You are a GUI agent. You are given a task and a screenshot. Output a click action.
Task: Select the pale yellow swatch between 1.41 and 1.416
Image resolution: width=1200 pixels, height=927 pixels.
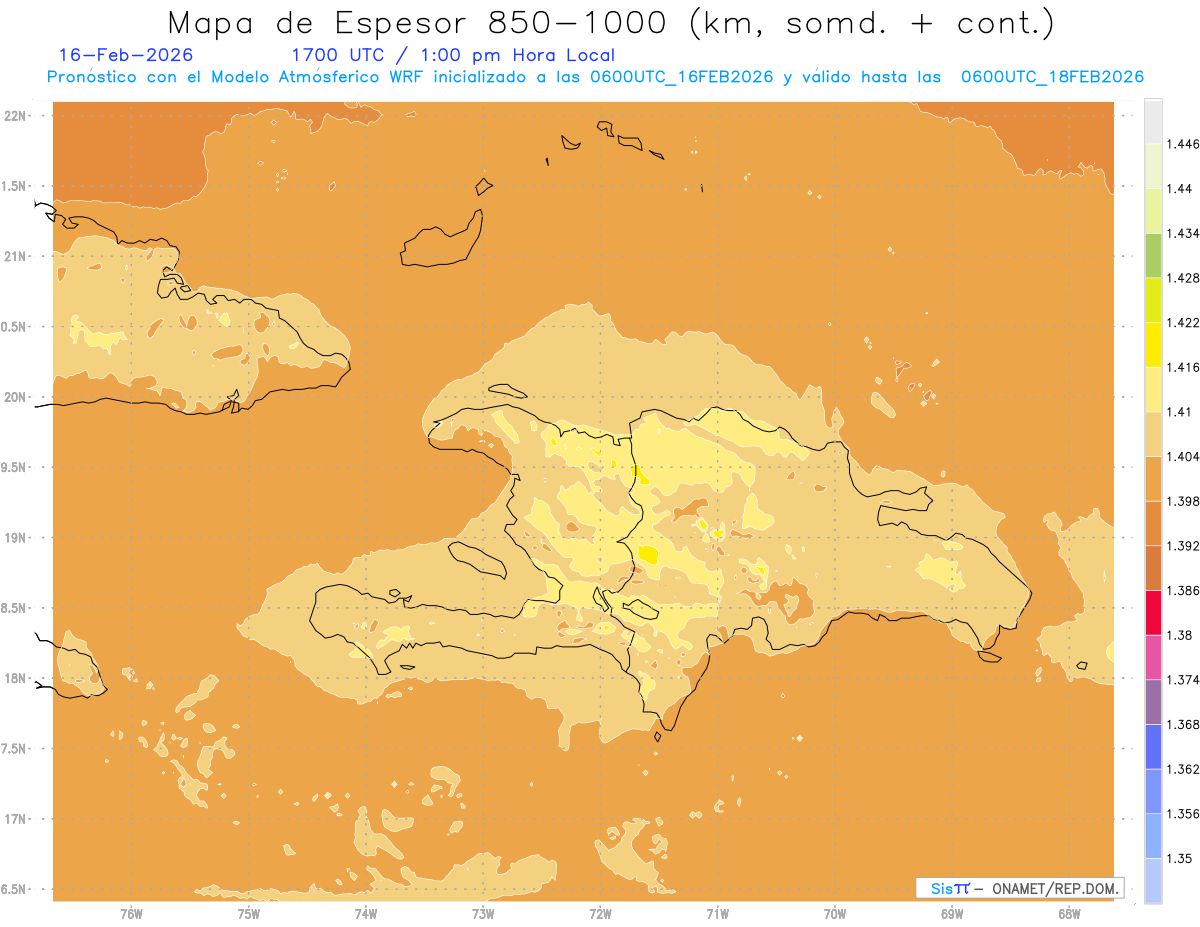[x=1153, y=389]
